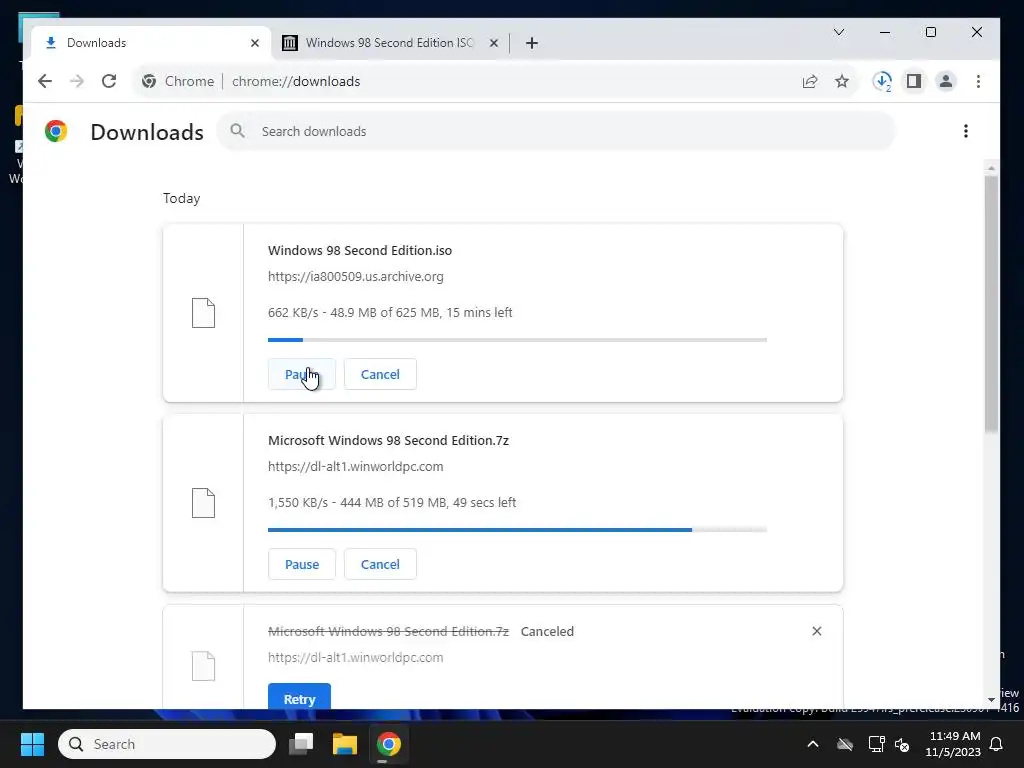Open Chrome's three-dot main menu
1024x768 pixels.
pos(978,81)
